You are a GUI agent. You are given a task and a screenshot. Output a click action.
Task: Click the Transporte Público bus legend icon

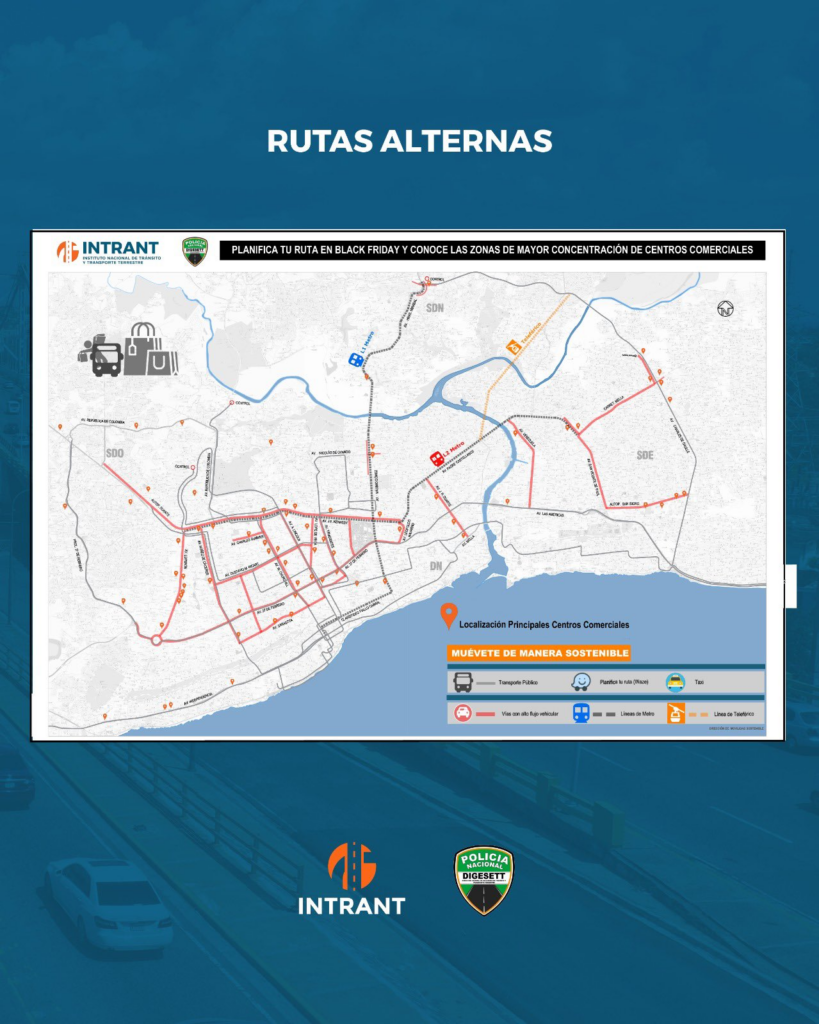point(463,683)
